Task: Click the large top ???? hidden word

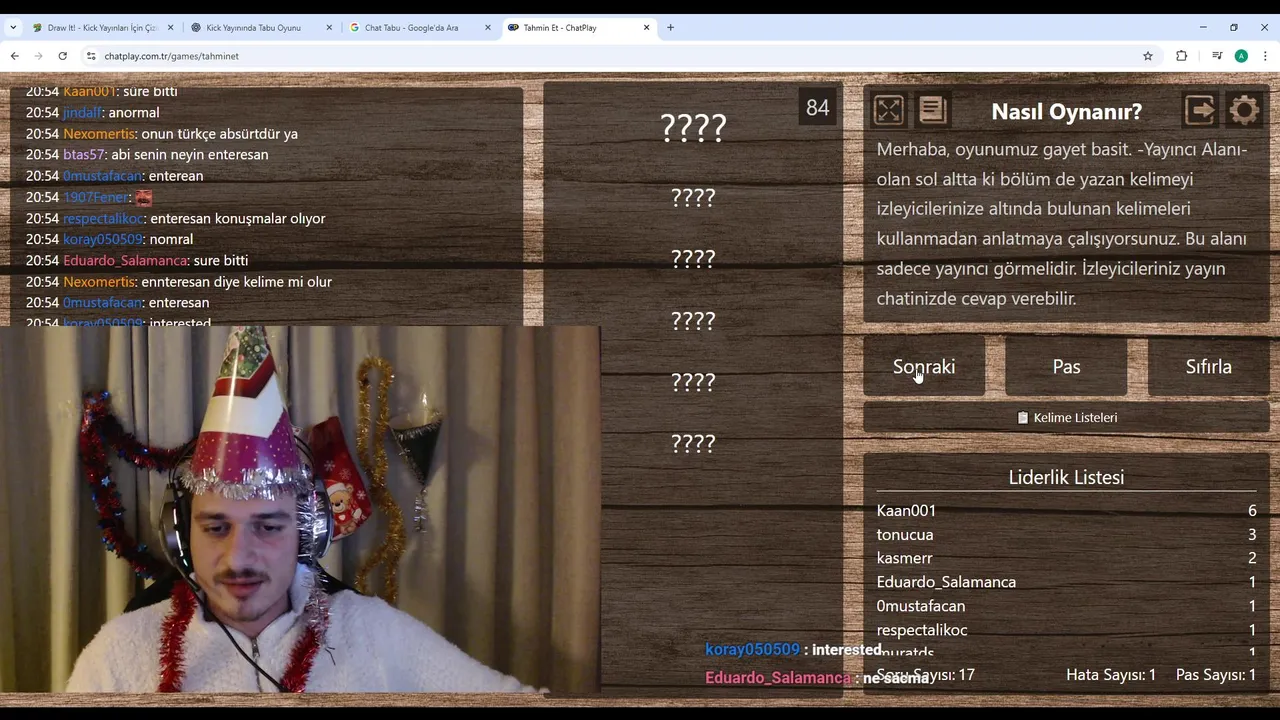Action: coord(693,127)
